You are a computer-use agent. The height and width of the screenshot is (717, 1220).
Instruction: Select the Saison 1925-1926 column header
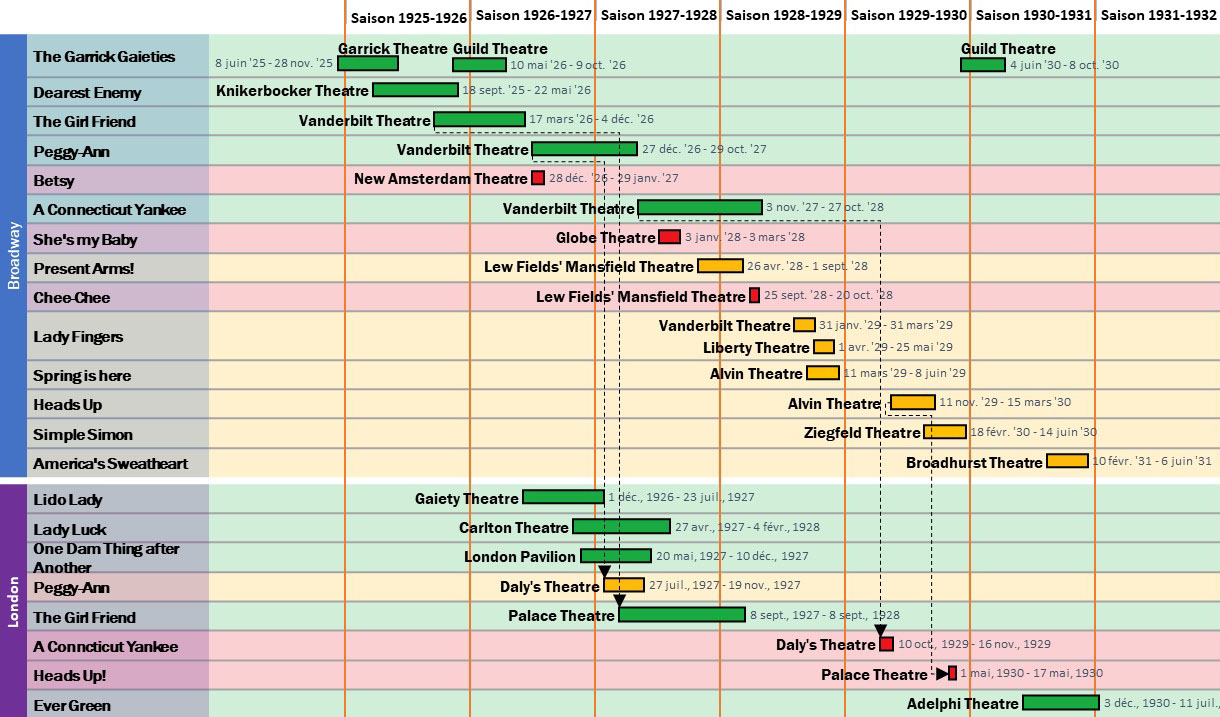click(x=408, y=16)
